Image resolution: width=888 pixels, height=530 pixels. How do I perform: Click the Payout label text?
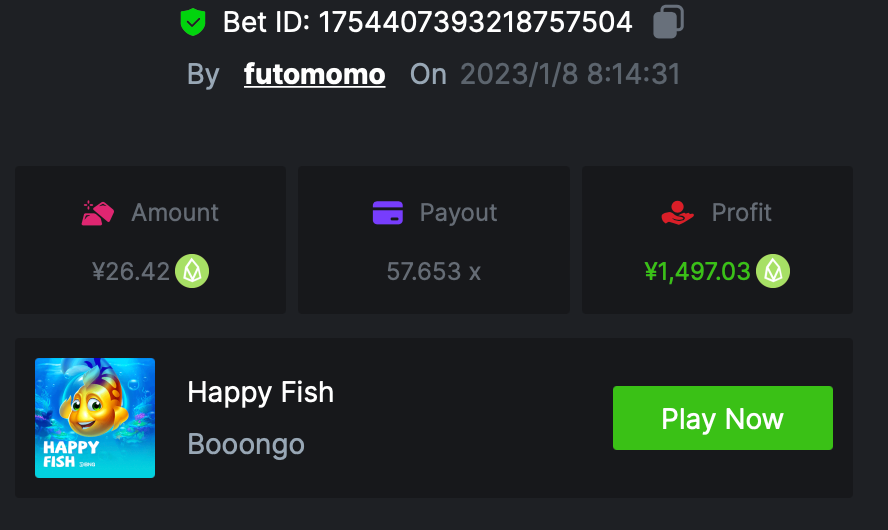point(458,213)
